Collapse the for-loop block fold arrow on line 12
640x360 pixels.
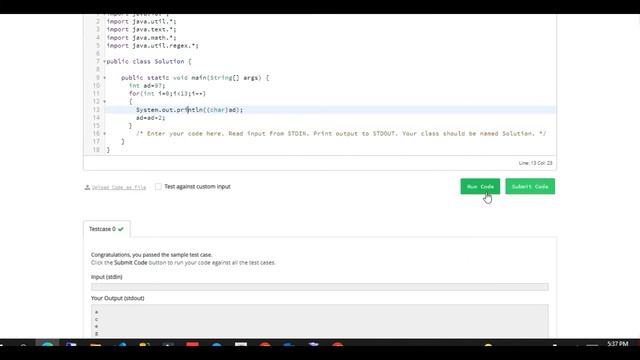tap(104, 101)
